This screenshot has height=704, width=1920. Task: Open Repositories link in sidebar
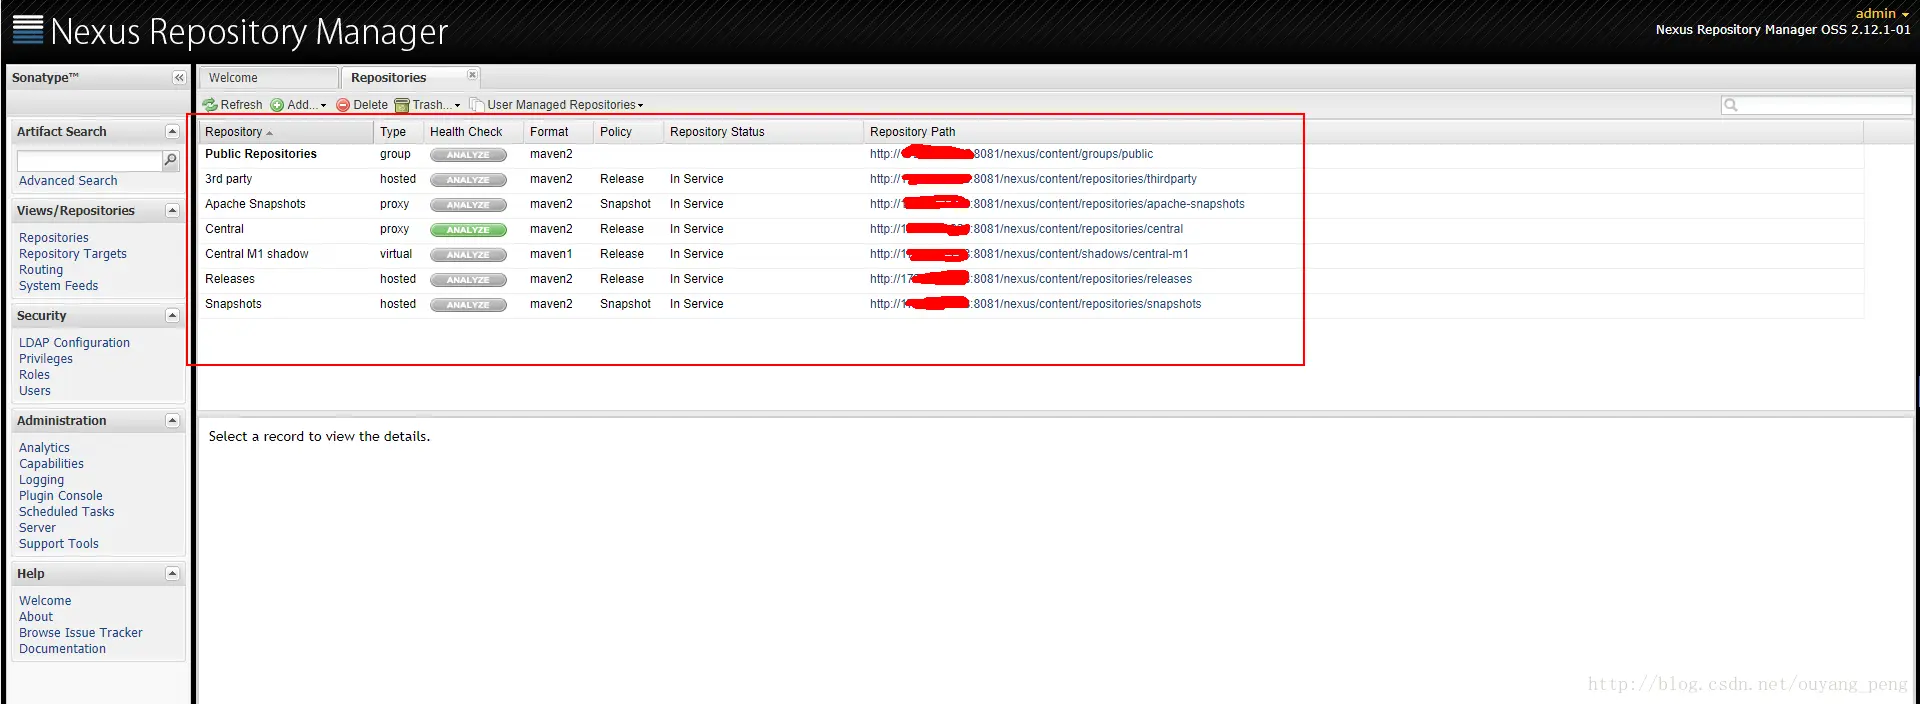pos(54,238)
